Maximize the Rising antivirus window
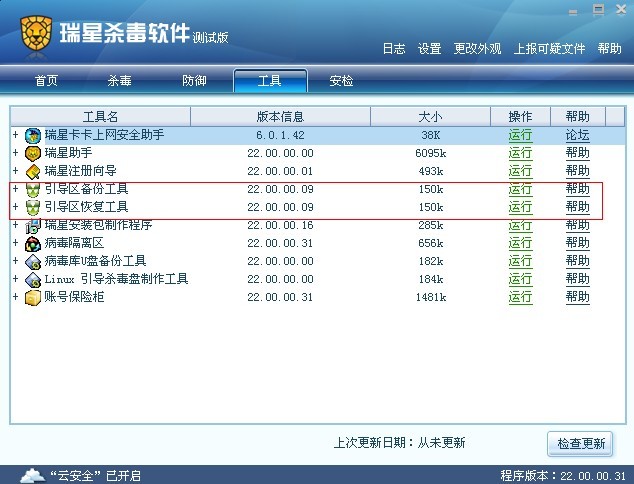Viewport: 634px width, 484px height. pos(598,10)
